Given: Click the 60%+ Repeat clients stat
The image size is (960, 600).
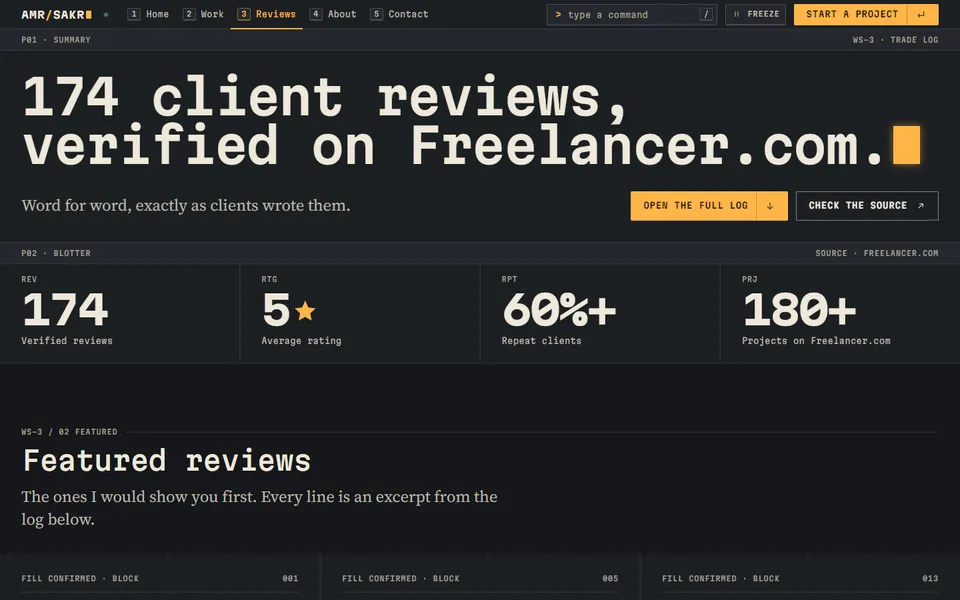Looking at the screenshot, I should pos(600,313).
